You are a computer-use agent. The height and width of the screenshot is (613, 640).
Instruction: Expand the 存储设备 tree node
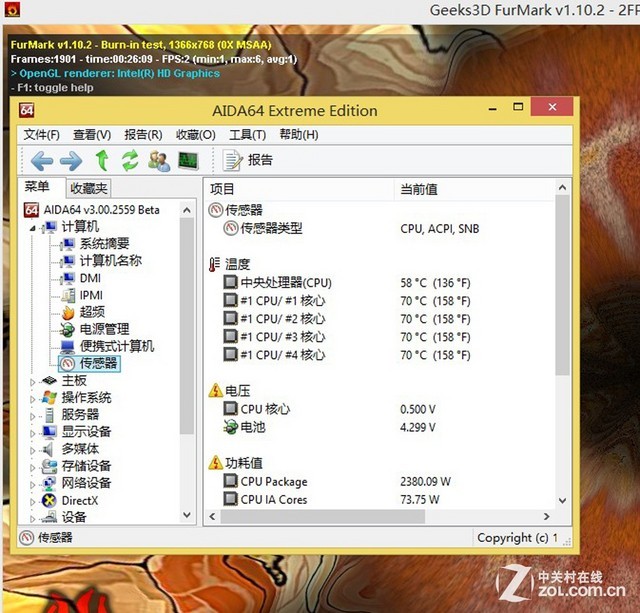[x=33, y=468]
